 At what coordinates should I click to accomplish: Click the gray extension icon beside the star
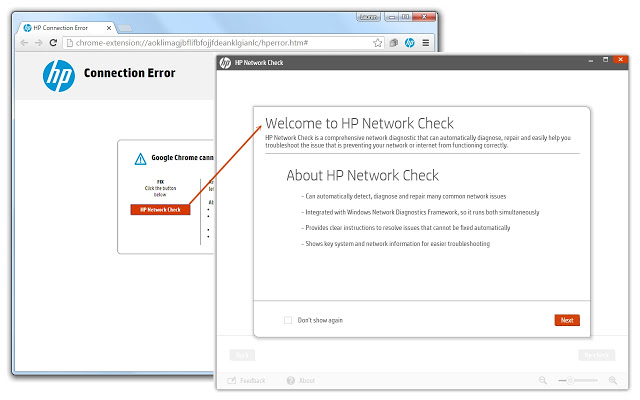[393, 43]
